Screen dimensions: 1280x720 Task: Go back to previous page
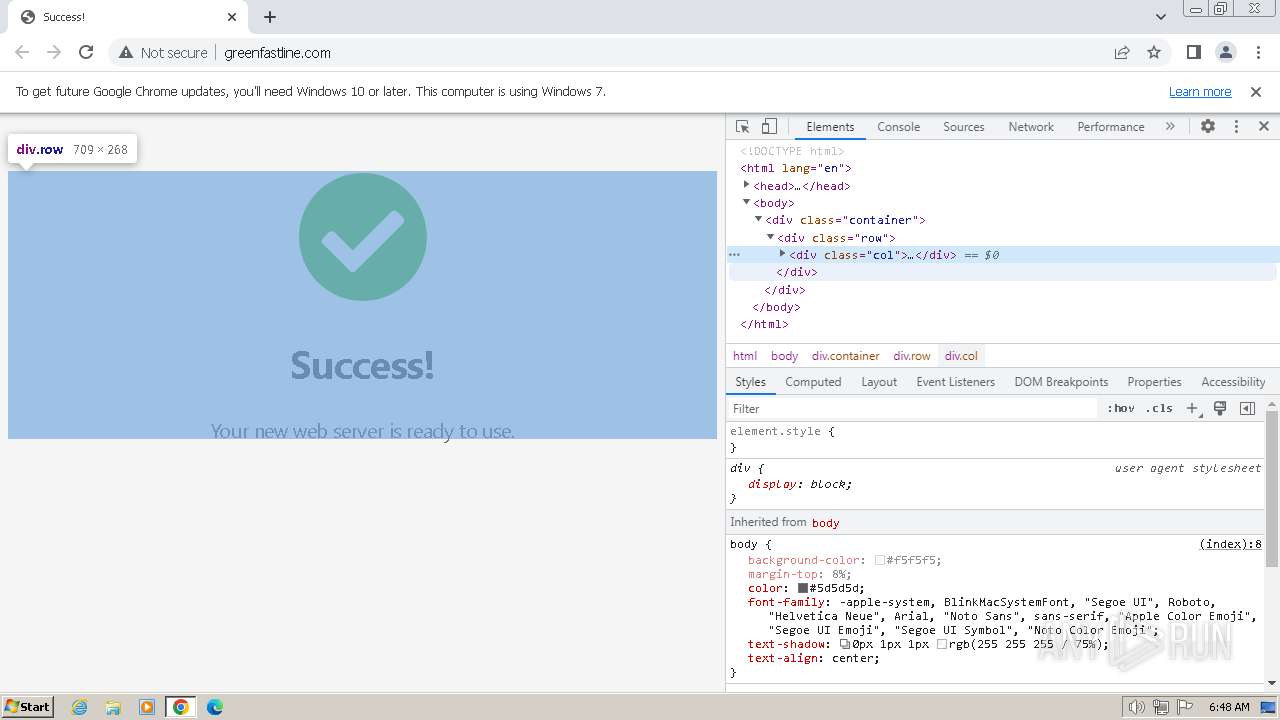click(22, 52)
